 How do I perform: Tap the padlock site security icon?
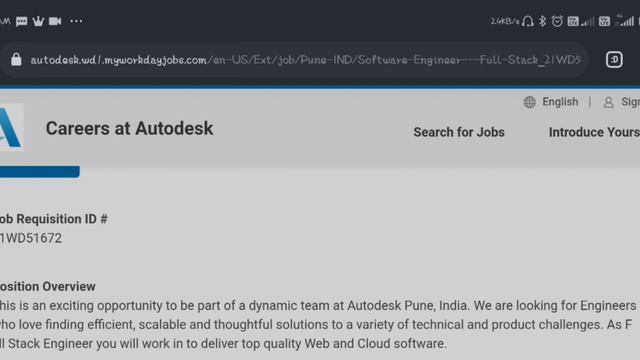click(x=16, y=60)
